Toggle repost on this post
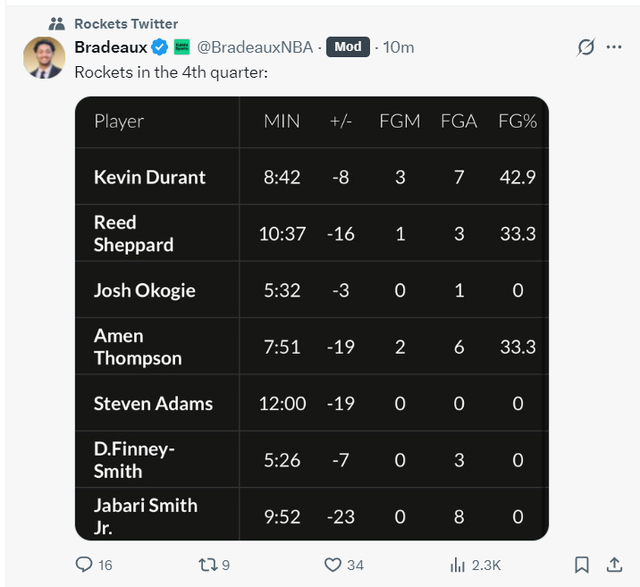 pyautogui.click(x=207, y=565)
